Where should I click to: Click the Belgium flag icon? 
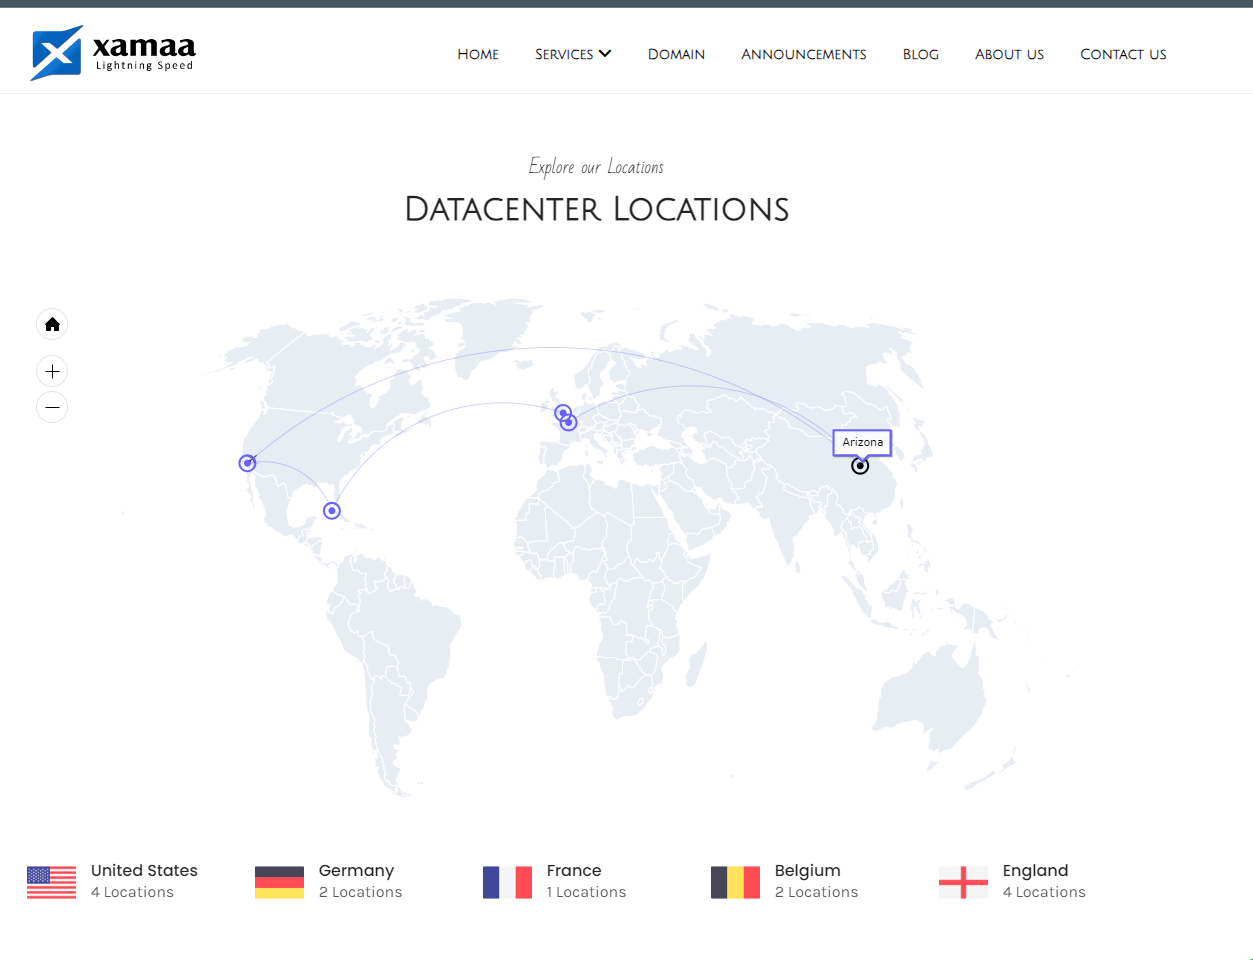pos(735,882)
